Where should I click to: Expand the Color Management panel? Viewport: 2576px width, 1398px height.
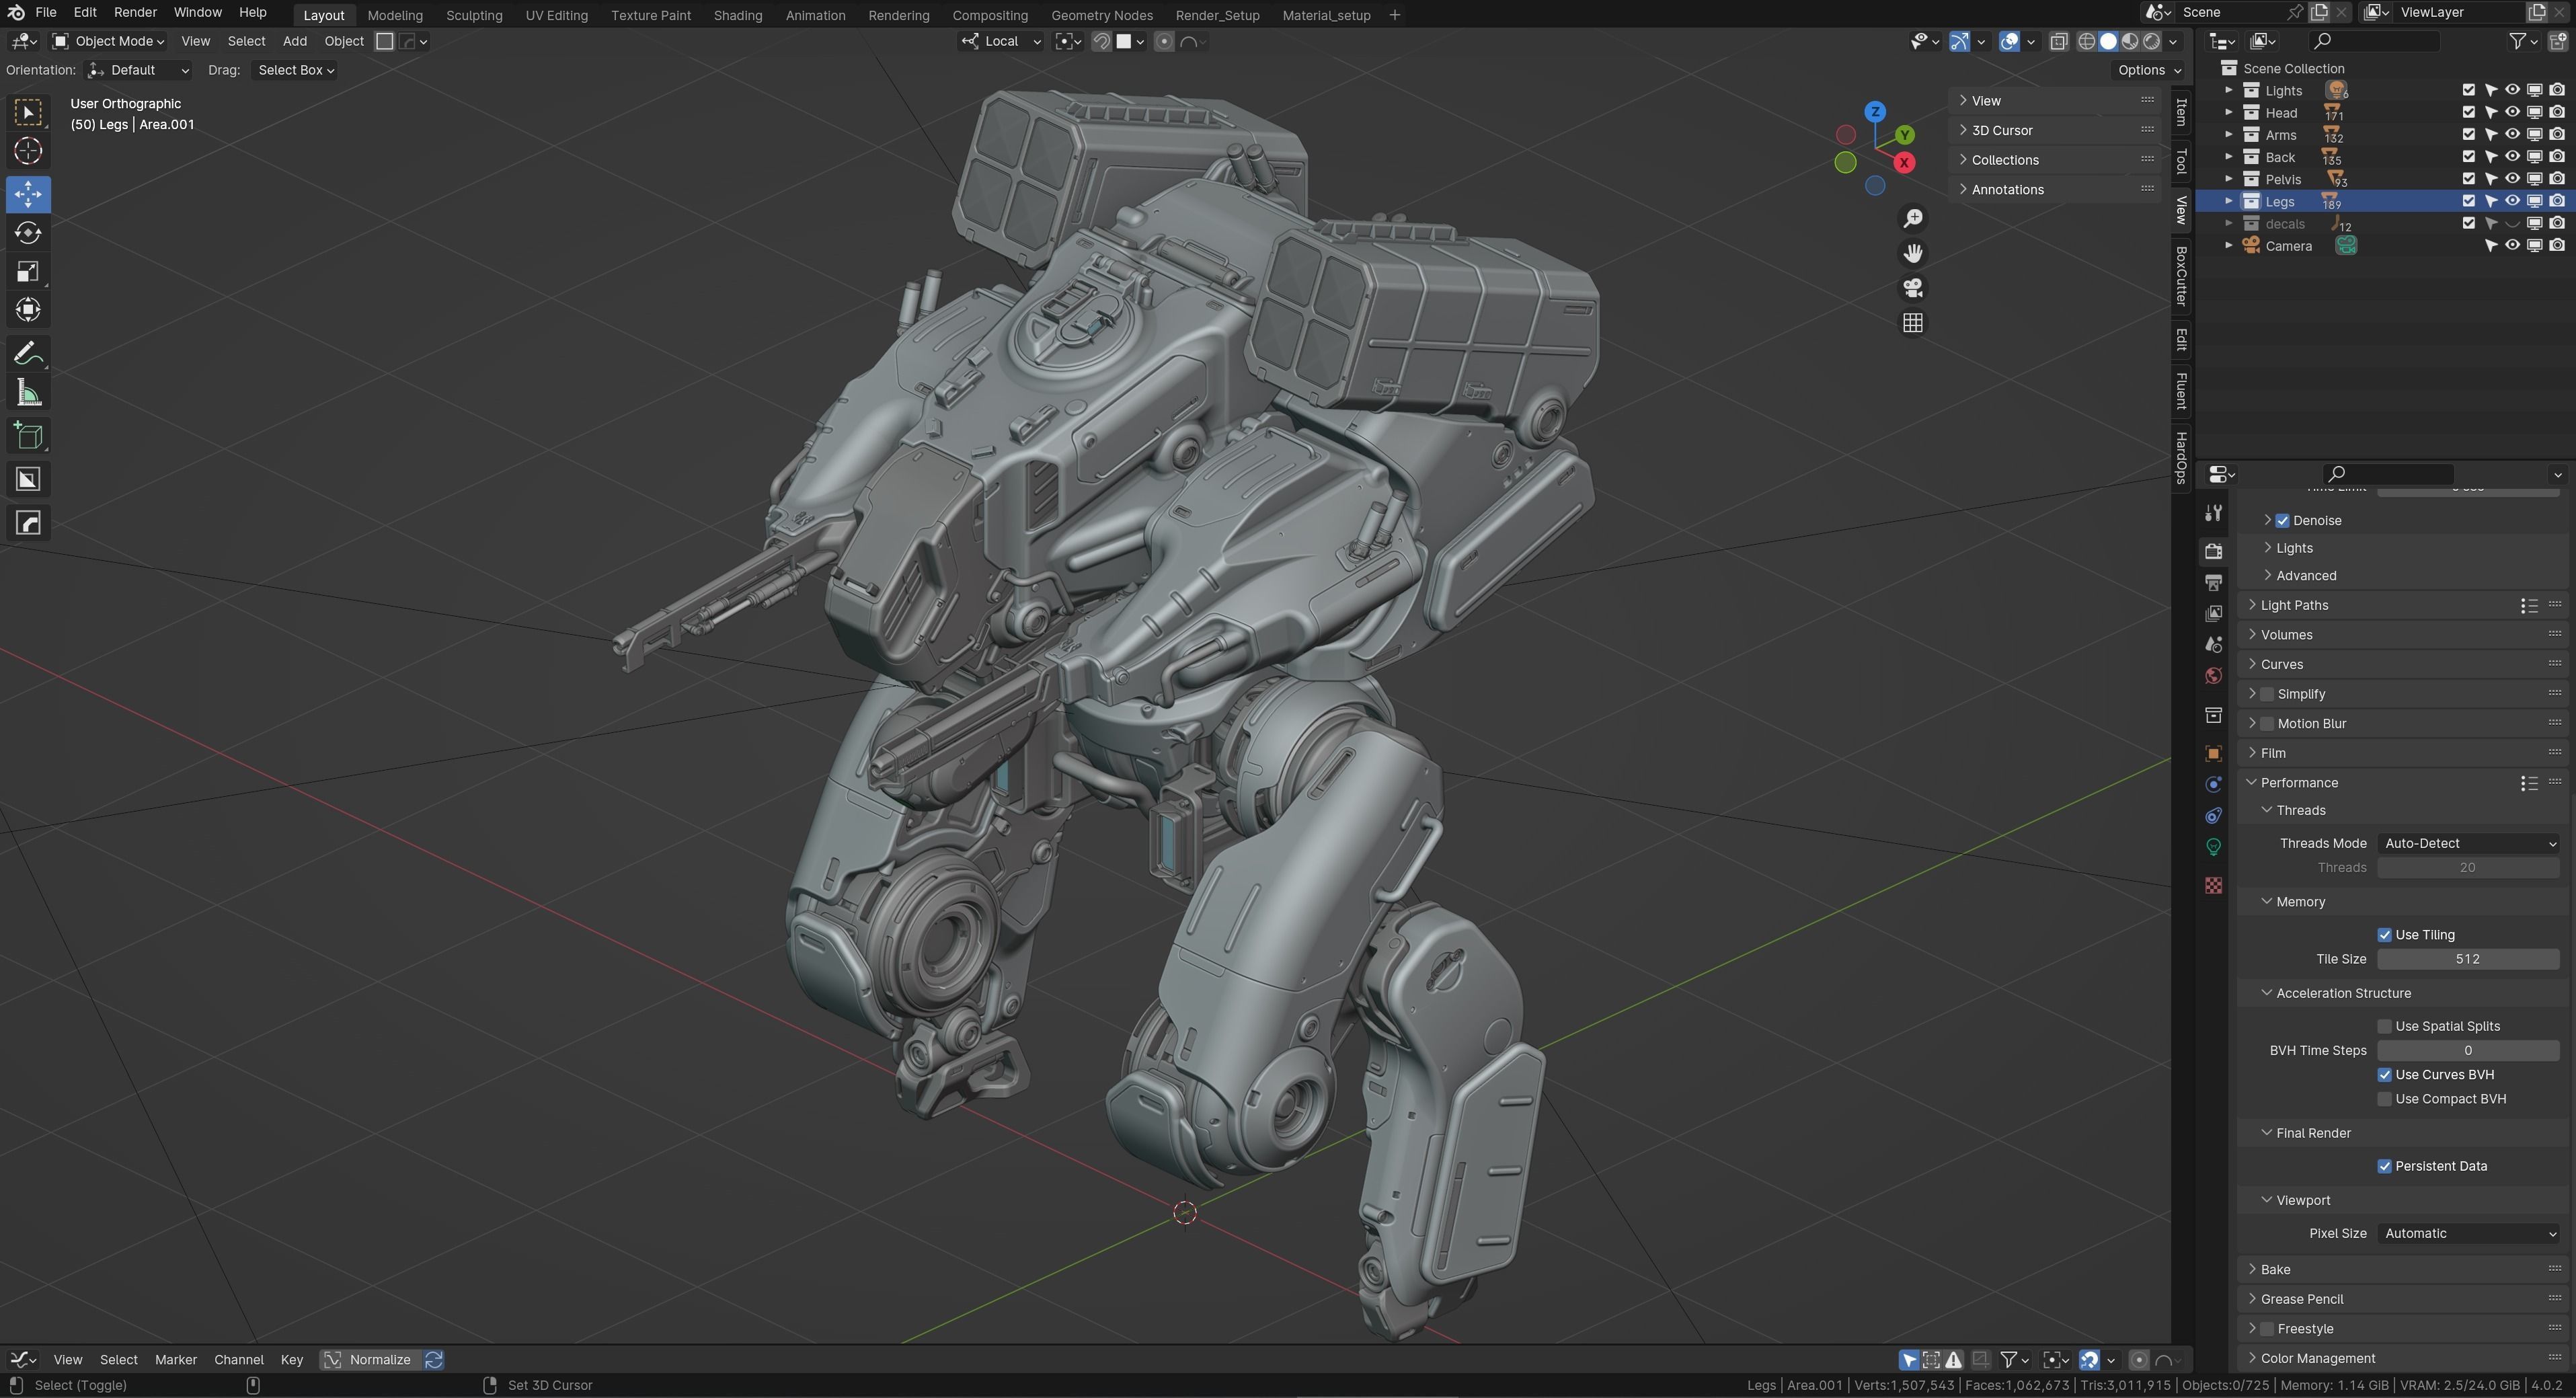(2317, 1359)
